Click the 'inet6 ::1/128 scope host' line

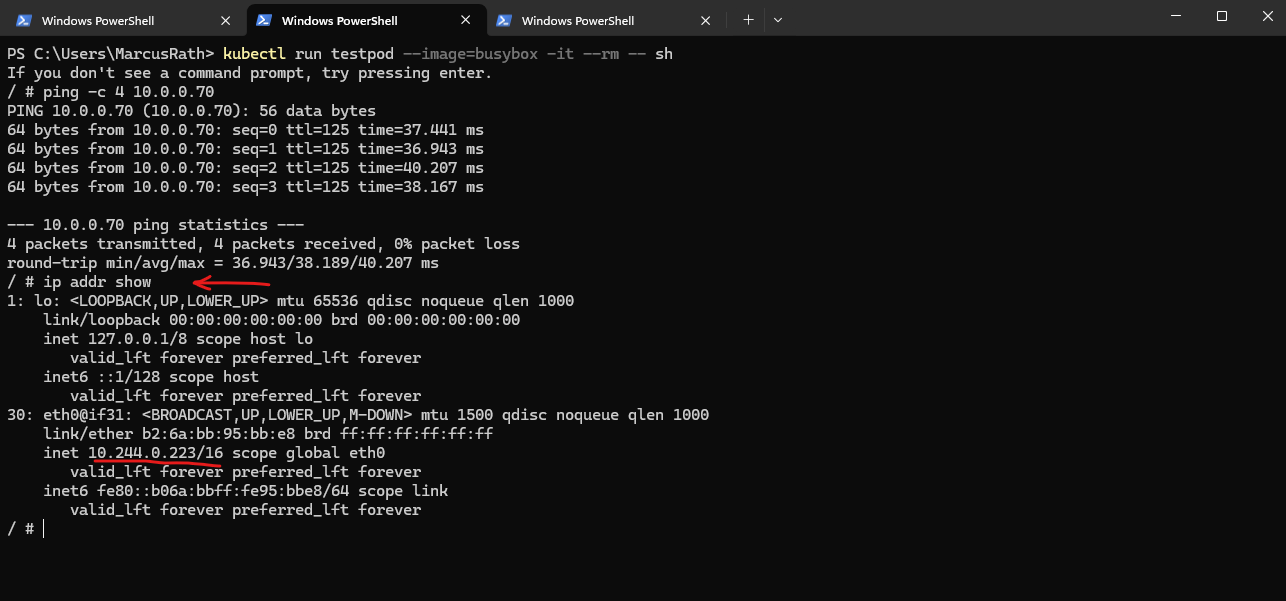pyautogui.click(x=151, y=377)
